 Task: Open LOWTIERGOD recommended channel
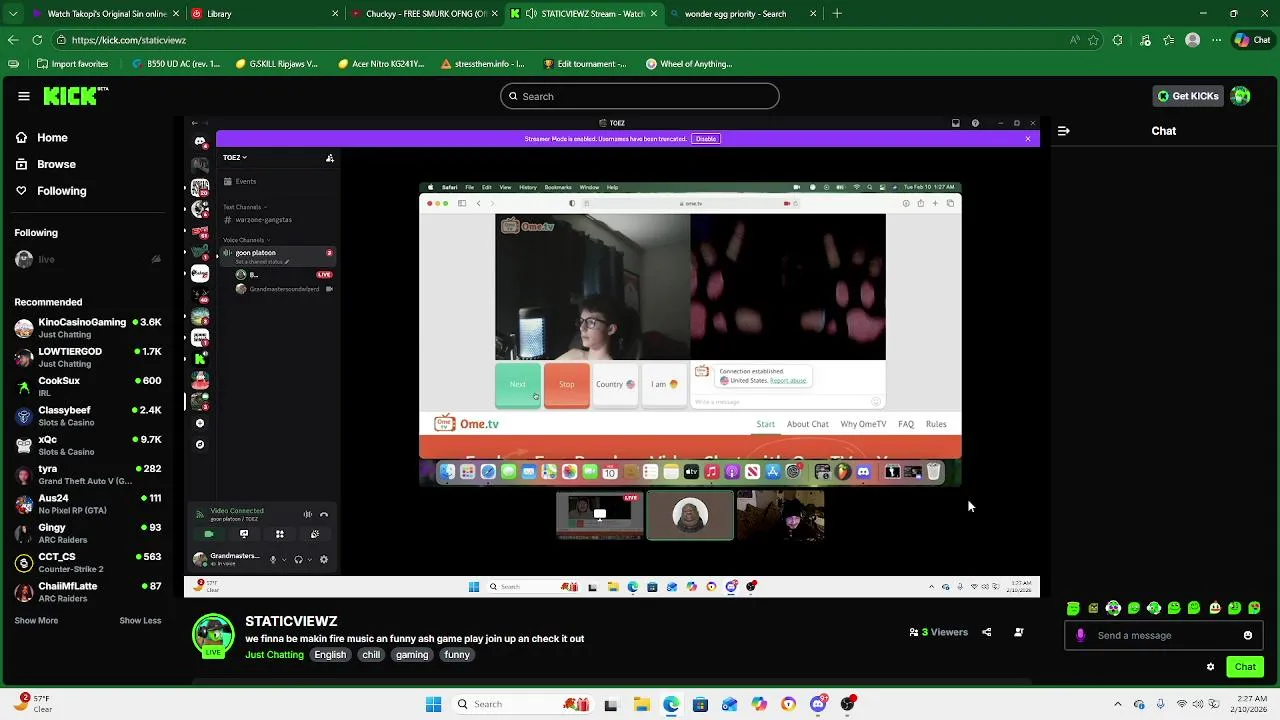click(88, 357)
